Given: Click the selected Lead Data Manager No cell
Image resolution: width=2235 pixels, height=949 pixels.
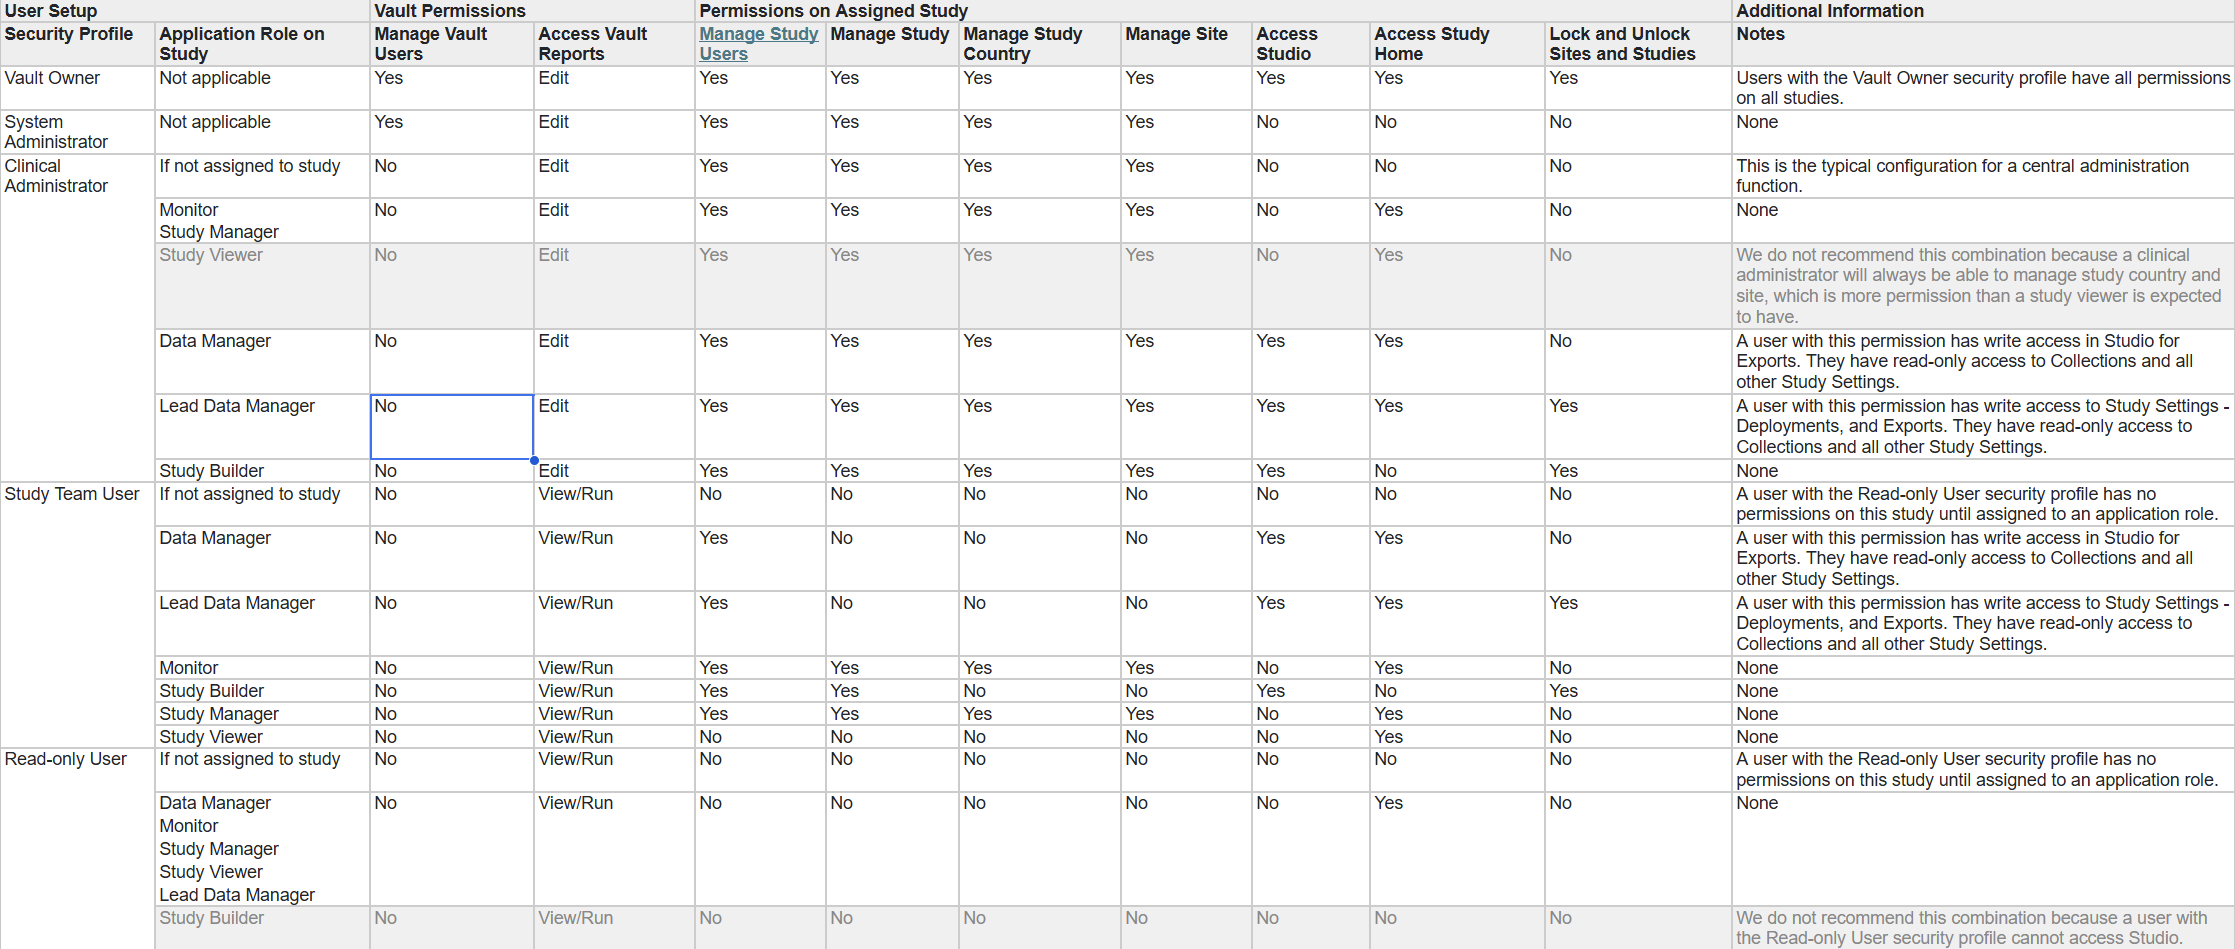Looking at the screenshot, I should coord(451,427).
